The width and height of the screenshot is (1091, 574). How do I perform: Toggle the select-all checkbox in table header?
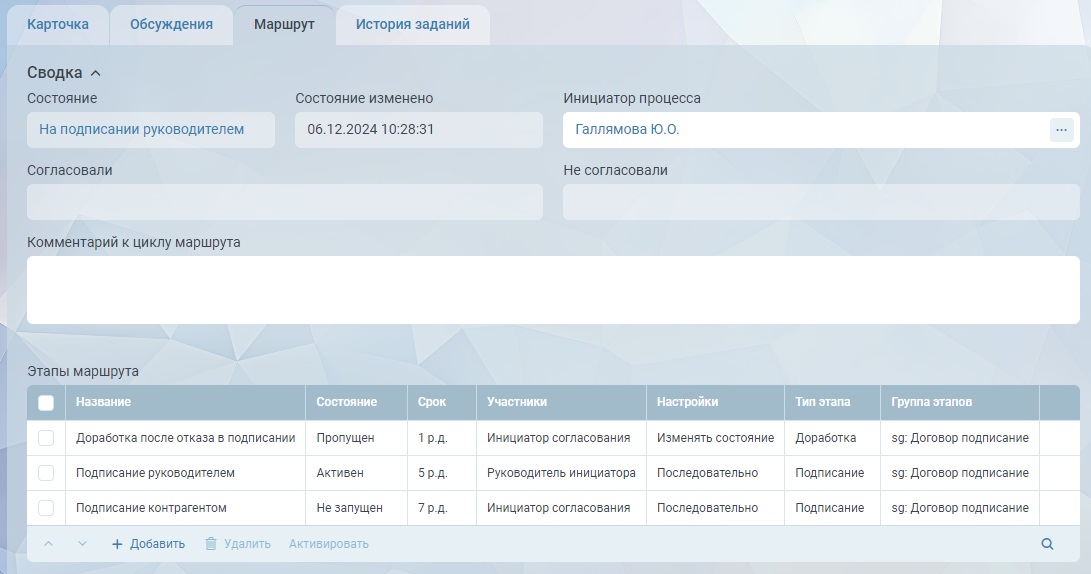pos(46,402)
